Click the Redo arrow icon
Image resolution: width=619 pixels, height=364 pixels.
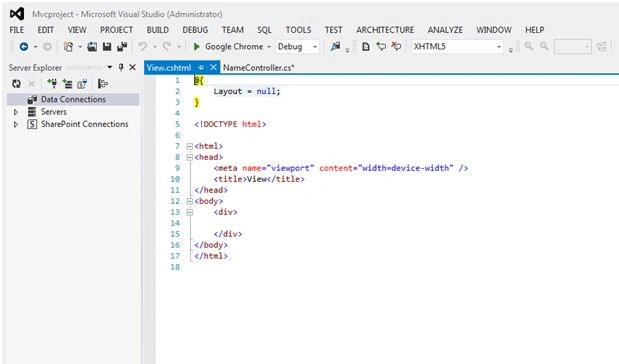[167, 47]
